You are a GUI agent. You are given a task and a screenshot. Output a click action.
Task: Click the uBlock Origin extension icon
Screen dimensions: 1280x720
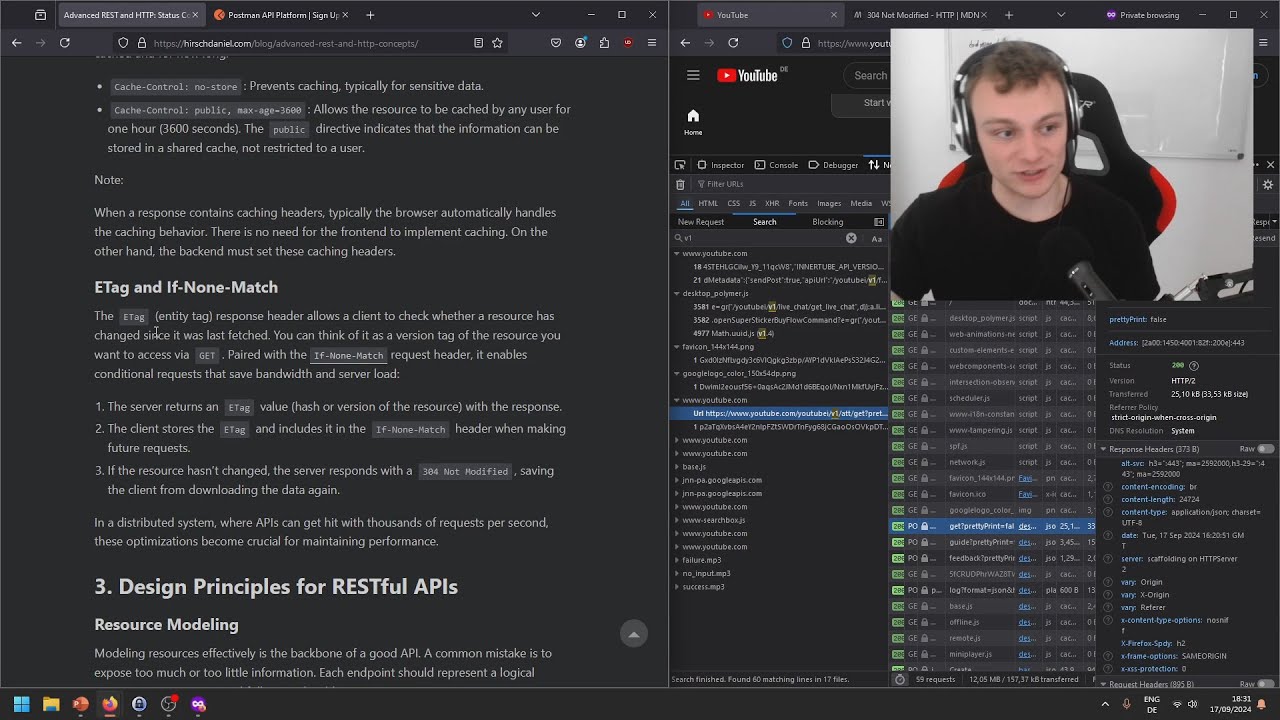pos(628,43)
